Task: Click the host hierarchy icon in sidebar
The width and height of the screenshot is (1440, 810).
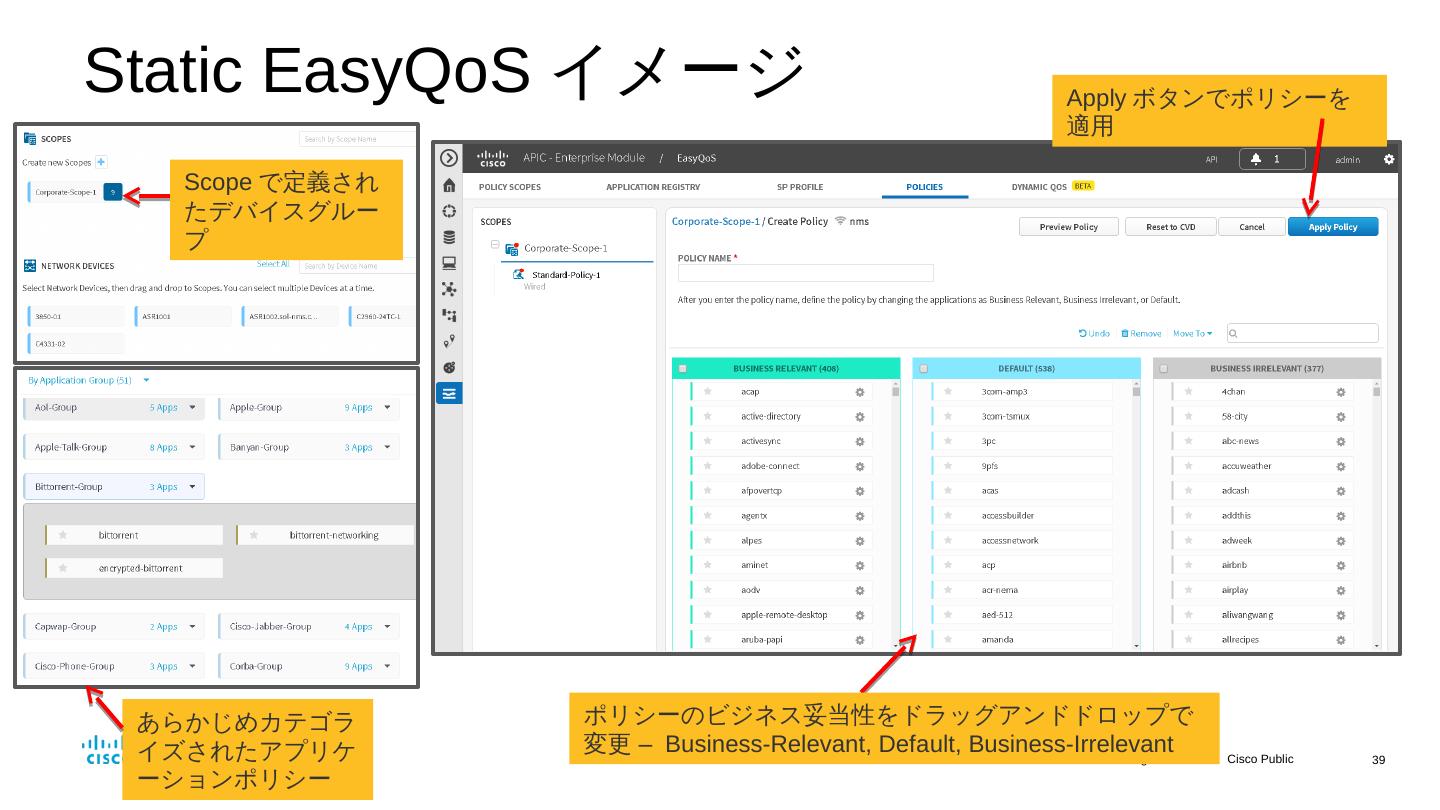Action: pyautogui.click(x=449, y=315)
